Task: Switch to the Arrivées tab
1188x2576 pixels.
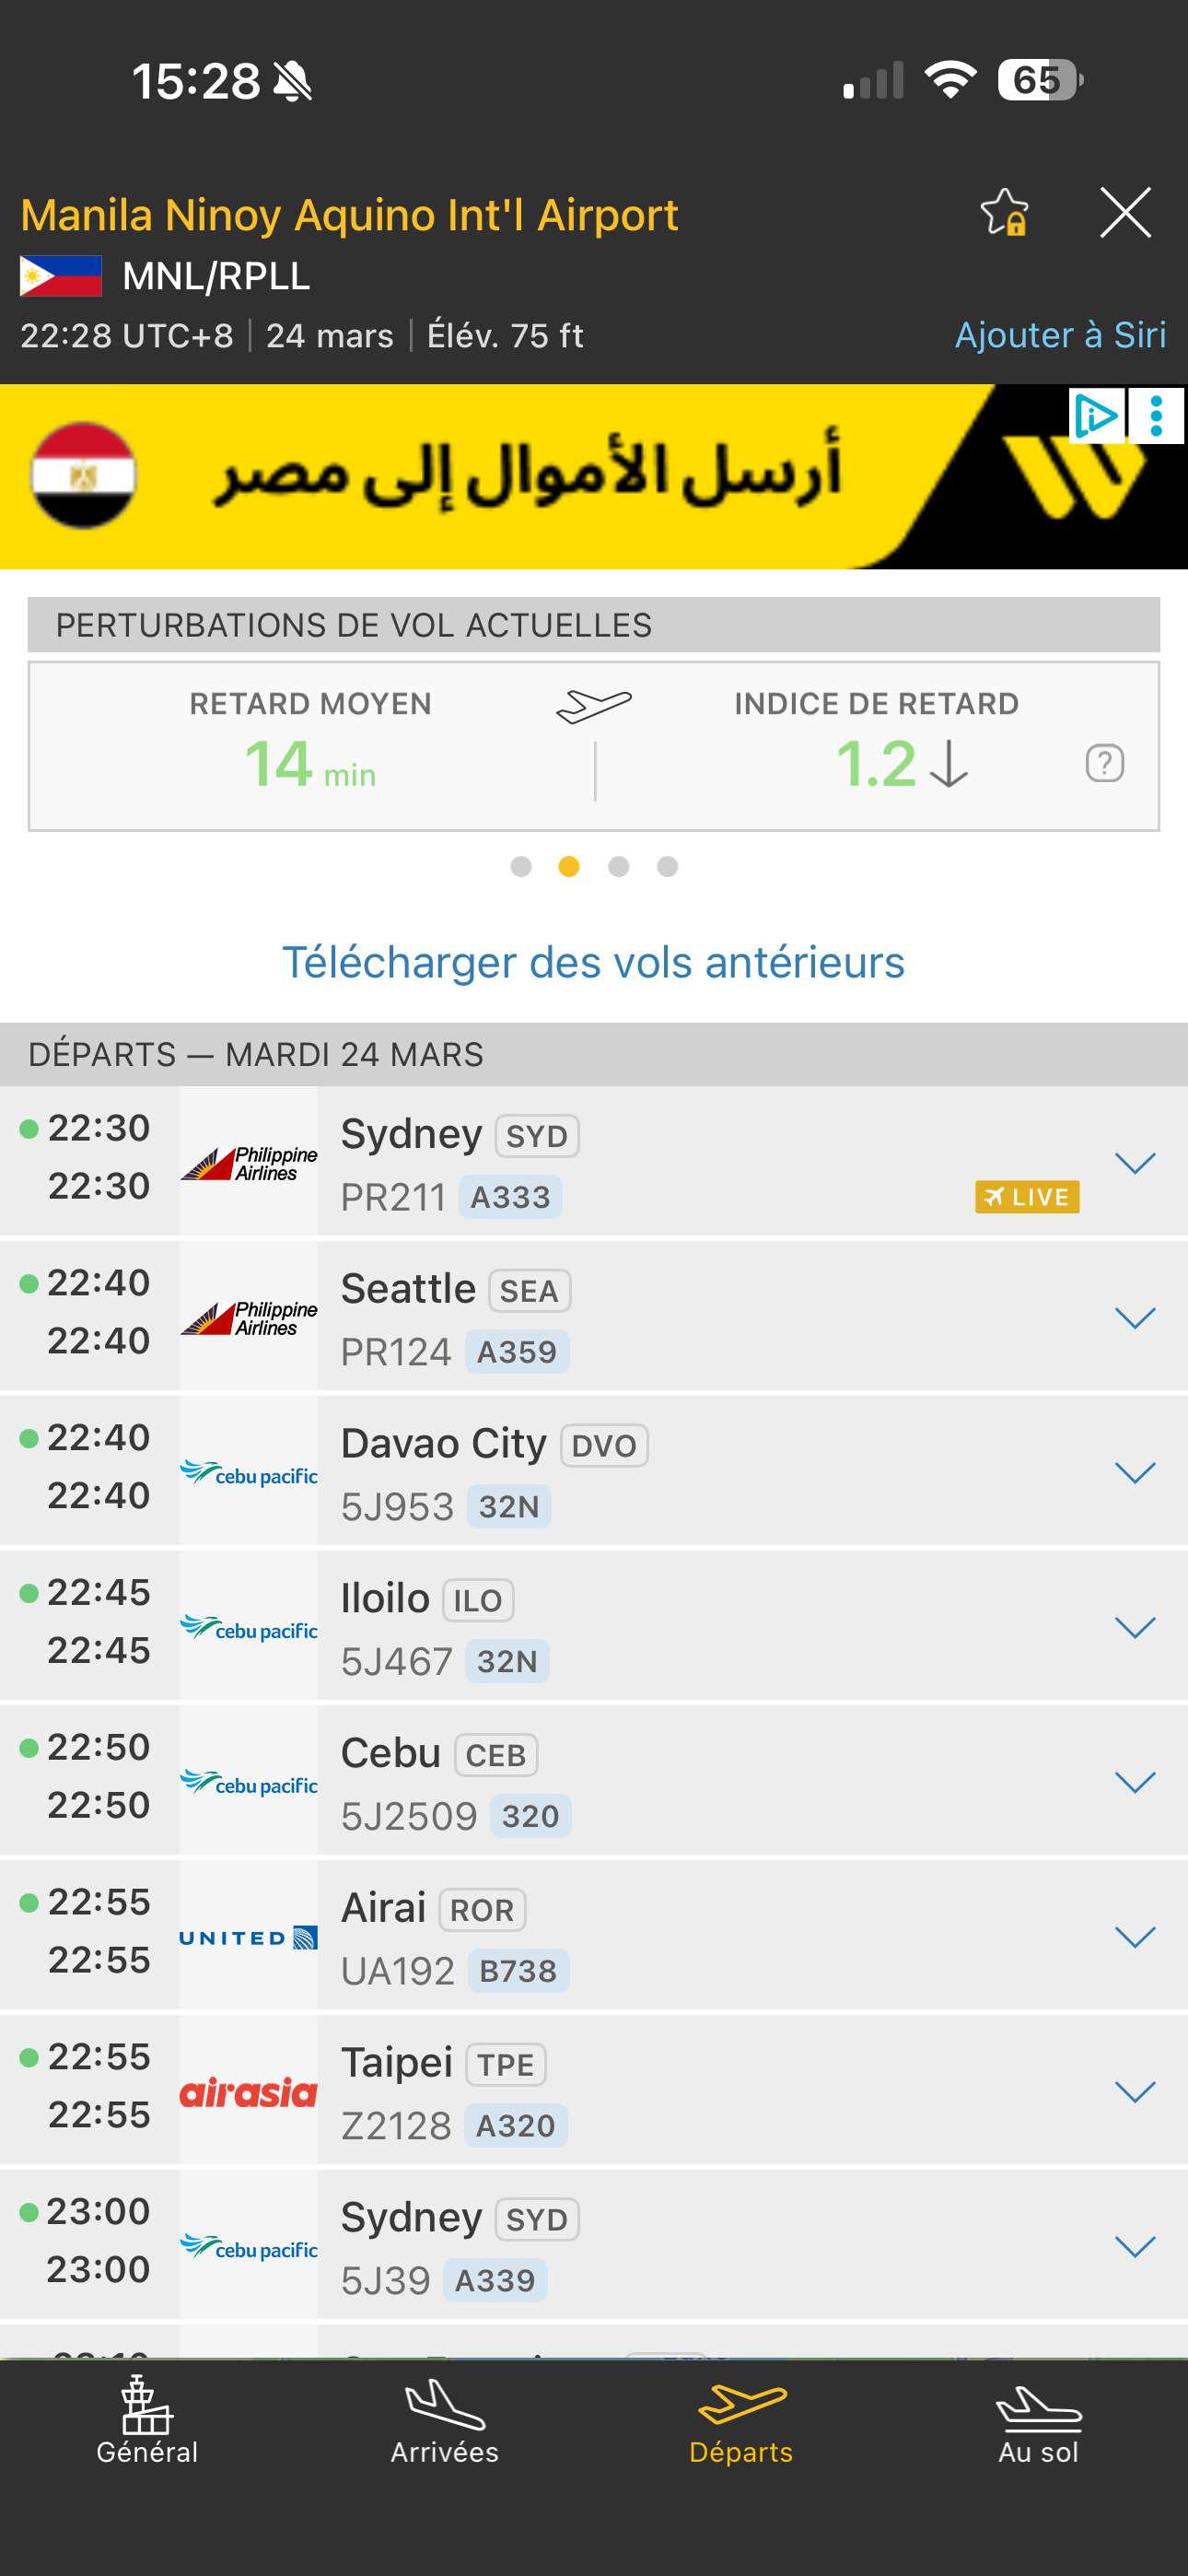Action: pyautogui.click(x=445, y=2422)
